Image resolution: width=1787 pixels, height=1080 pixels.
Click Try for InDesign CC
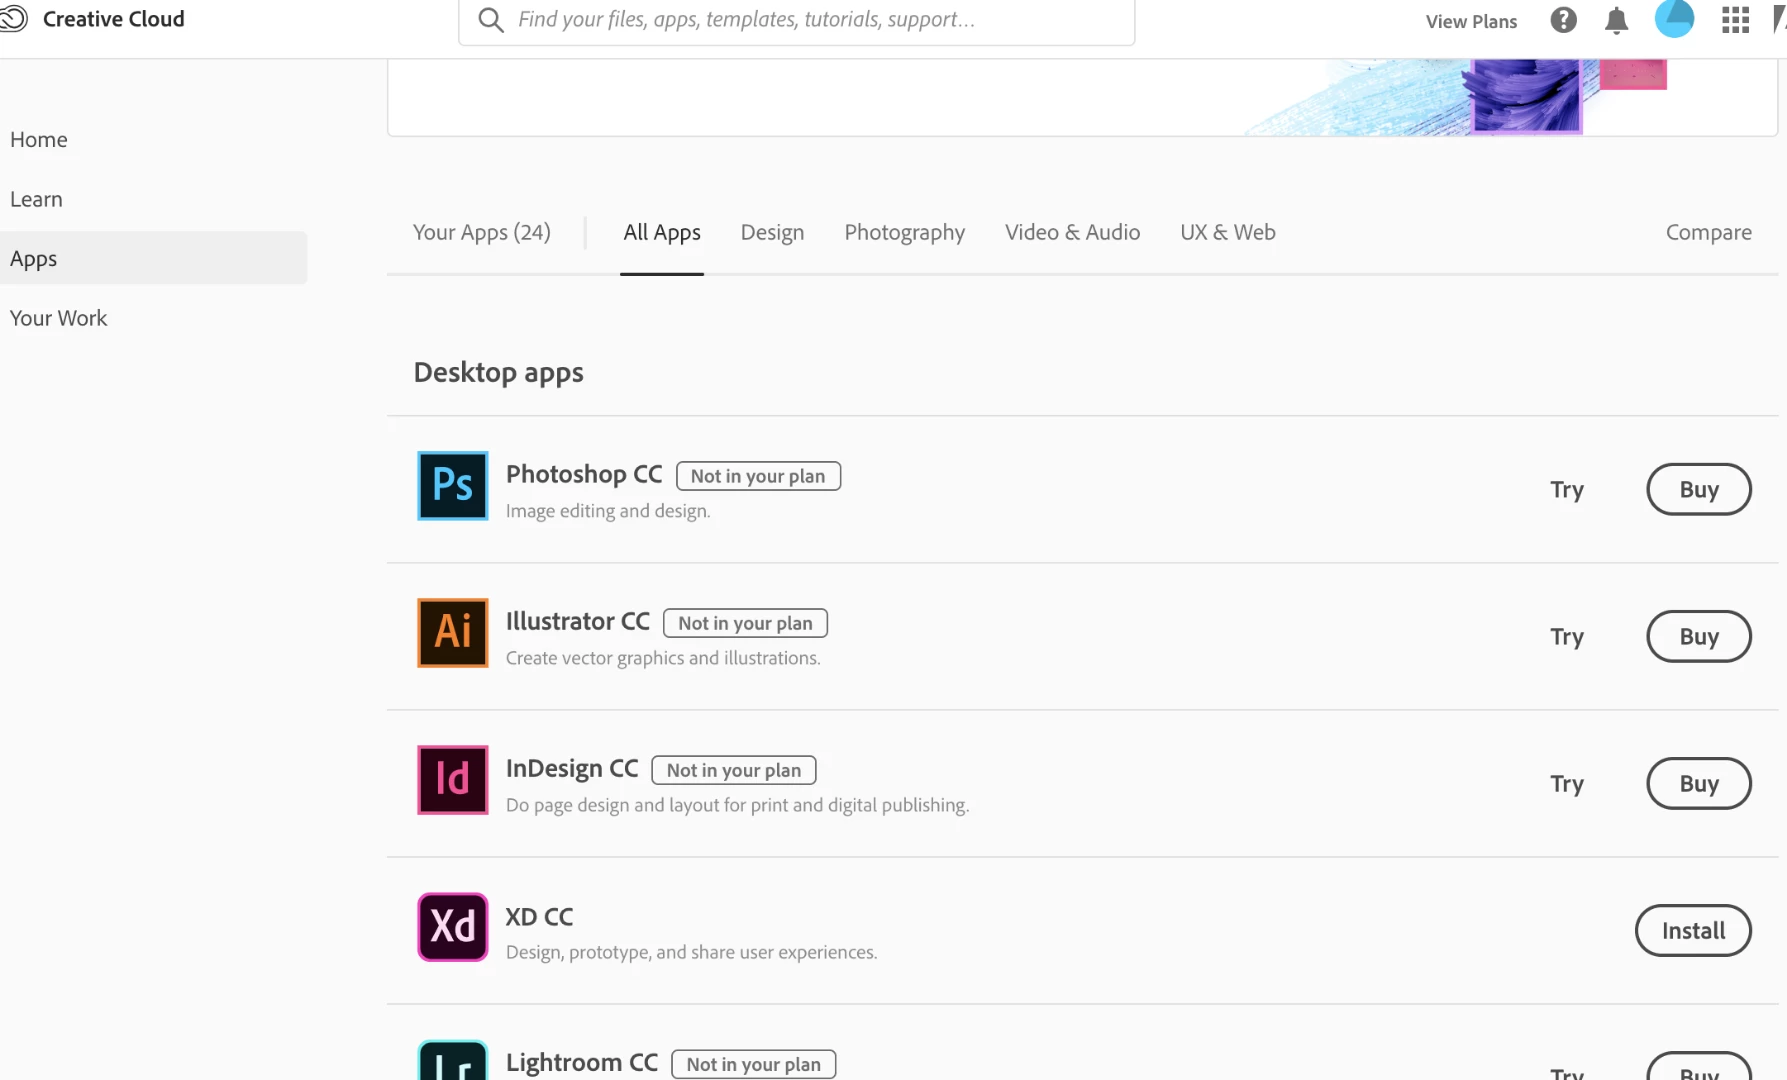coord(1567,784)
